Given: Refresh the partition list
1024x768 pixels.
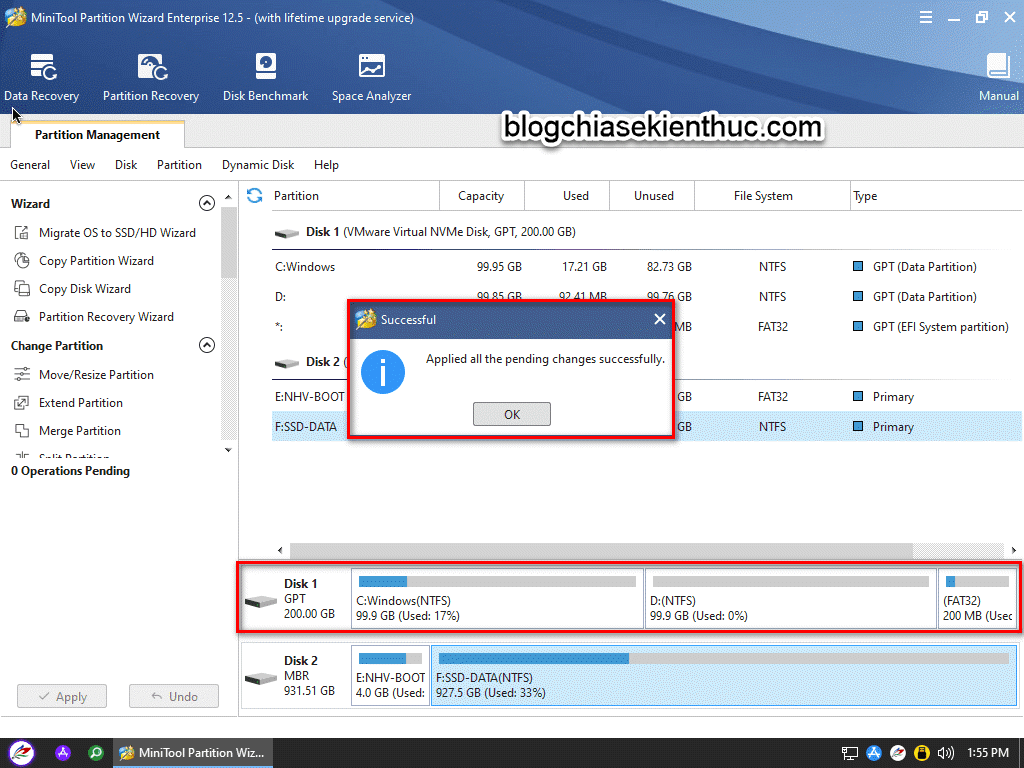Looking at the screenshot, I should (x=255, y=195).
